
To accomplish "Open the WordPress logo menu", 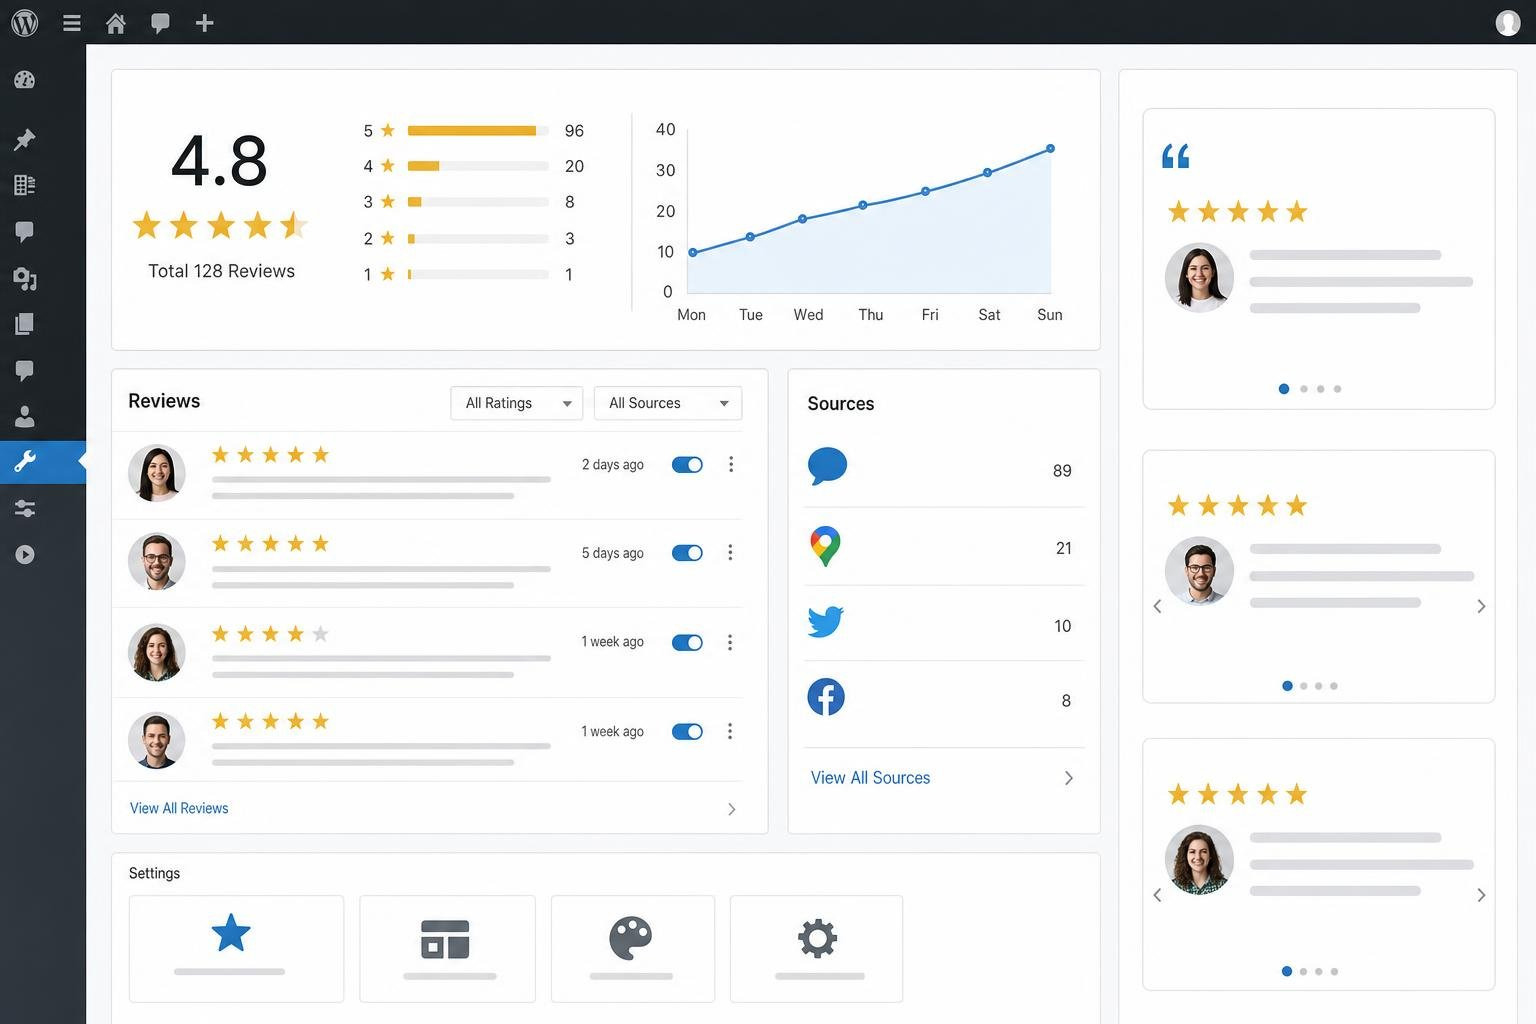I will pos(25,22).
